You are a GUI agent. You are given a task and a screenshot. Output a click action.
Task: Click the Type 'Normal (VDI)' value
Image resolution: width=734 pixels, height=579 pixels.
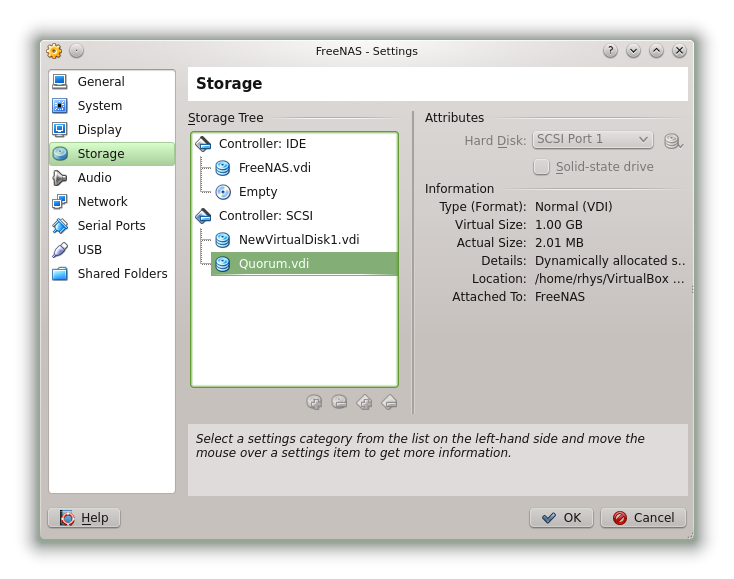573,206
